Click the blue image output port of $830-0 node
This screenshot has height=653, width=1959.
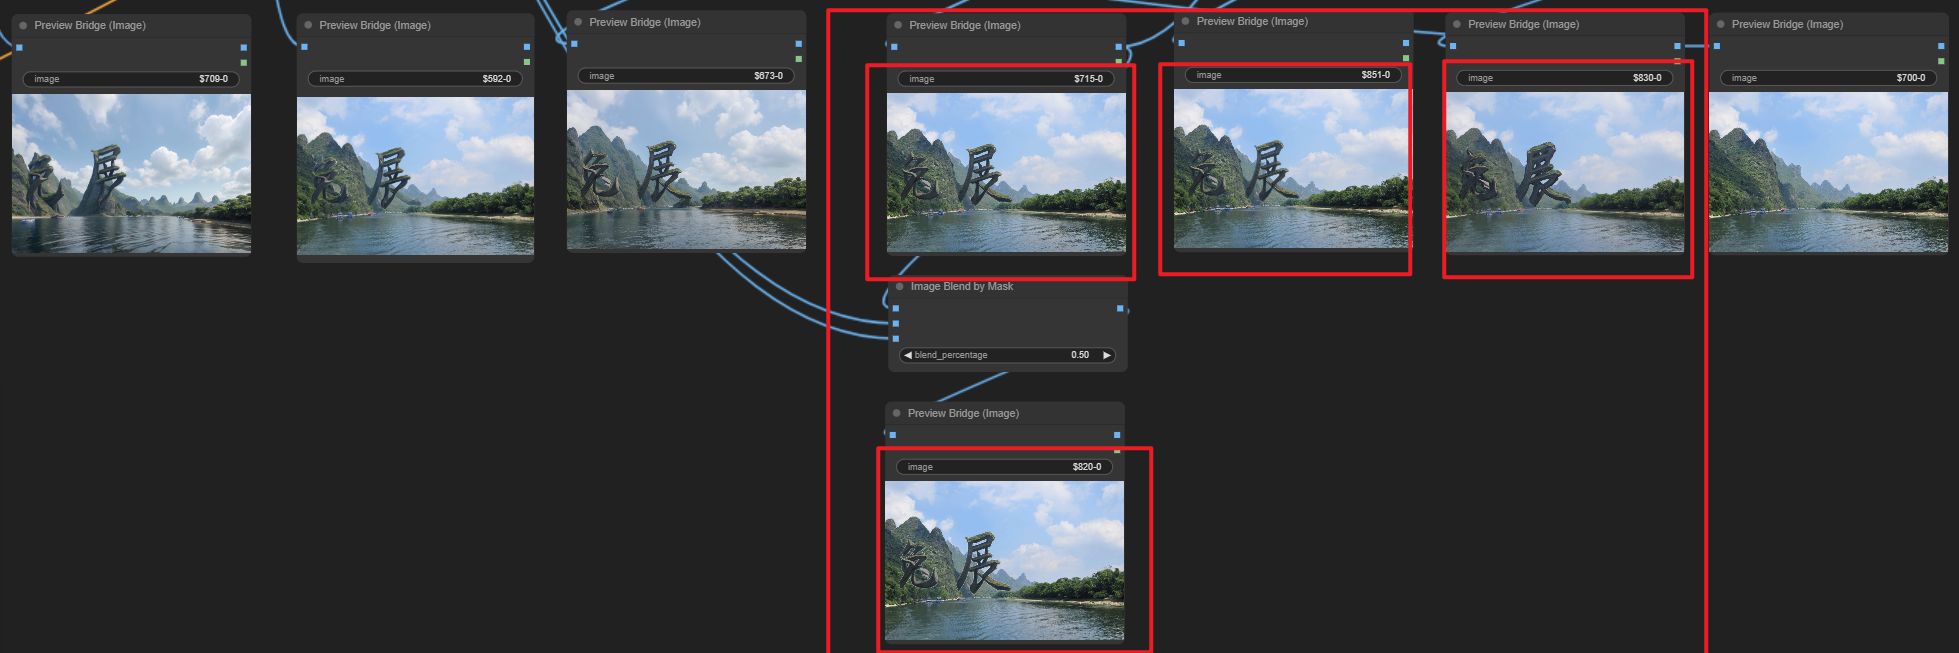click(x=1677, y=46)
